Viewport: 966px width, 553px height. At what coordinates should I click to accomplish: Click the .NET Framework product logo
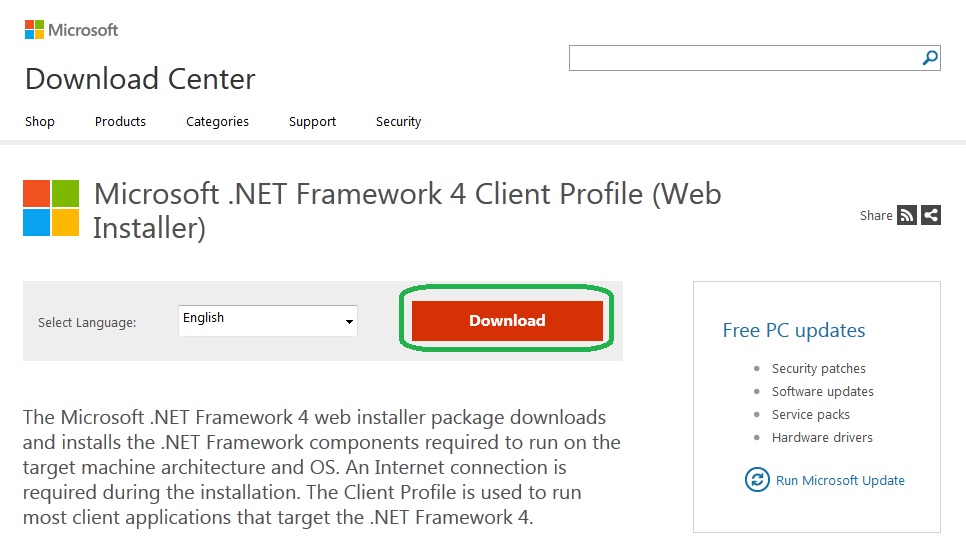pos(51,208)
